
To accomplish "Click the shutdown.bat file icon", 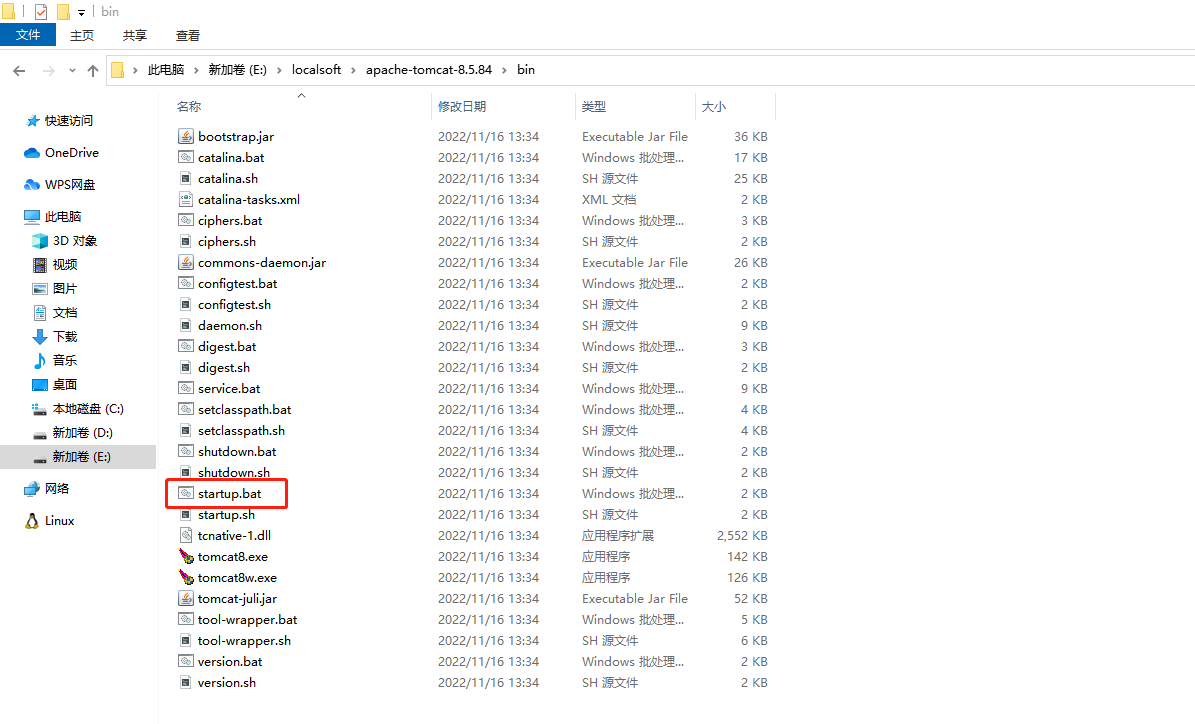I will click(x=185, y=451).
